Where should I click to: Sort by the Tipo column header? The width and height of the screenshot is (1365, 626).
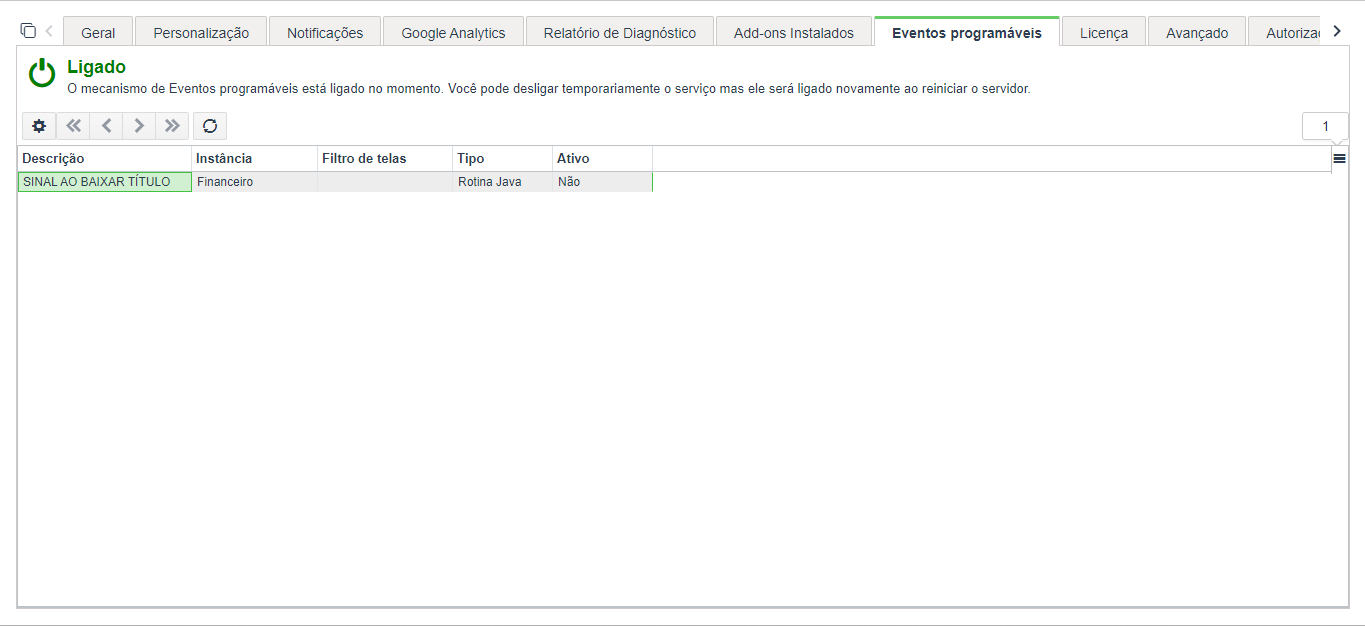[502, 158]
